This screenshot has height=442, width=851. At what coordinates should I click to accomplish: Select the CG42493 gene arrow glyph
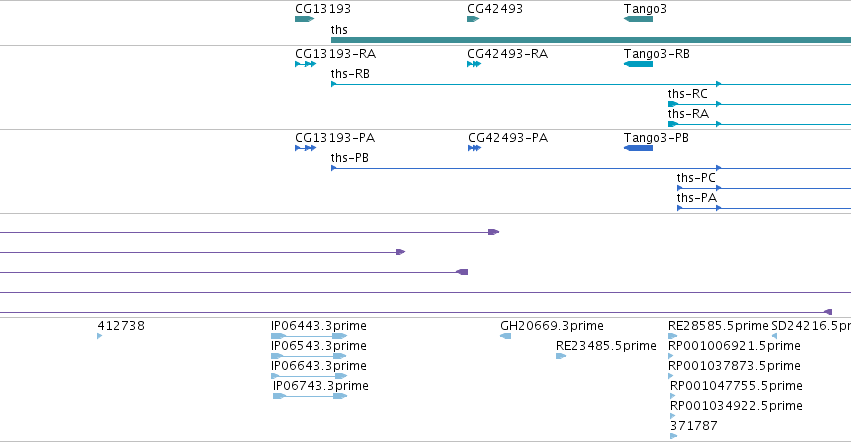473,19
